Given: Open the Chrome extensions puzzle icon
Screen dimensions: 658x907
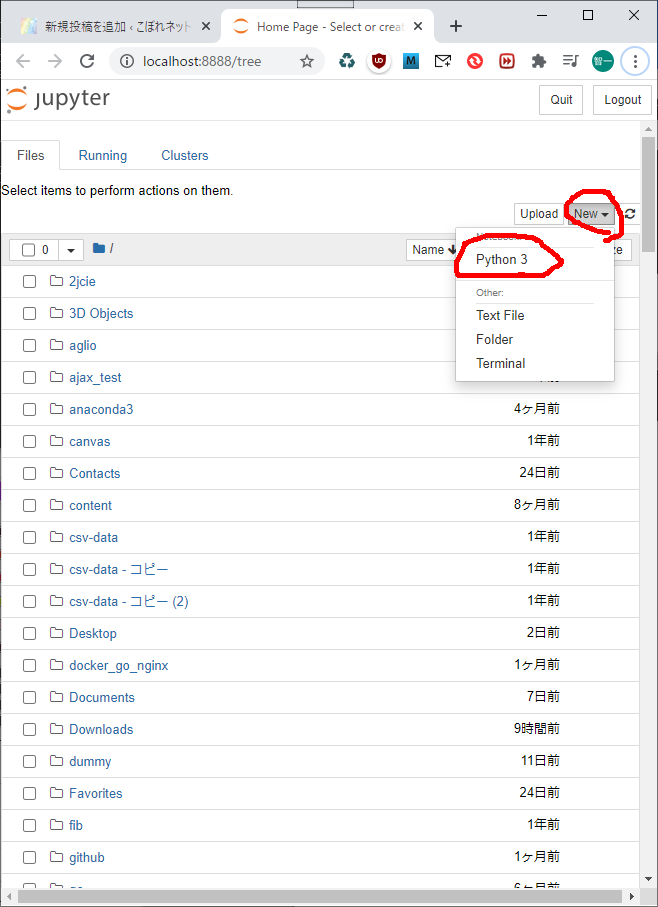Looking at the screenshot, I should click(539, 61).
